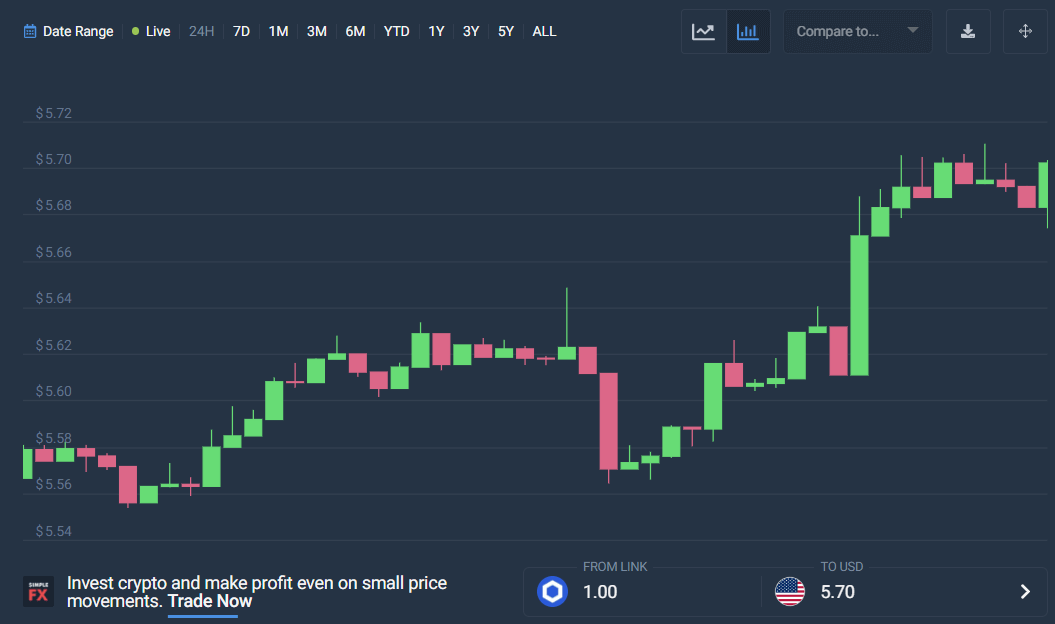Viewport: 1055px width, 624px height.
Task: Switch to line chart view
Action: point(704,32)
